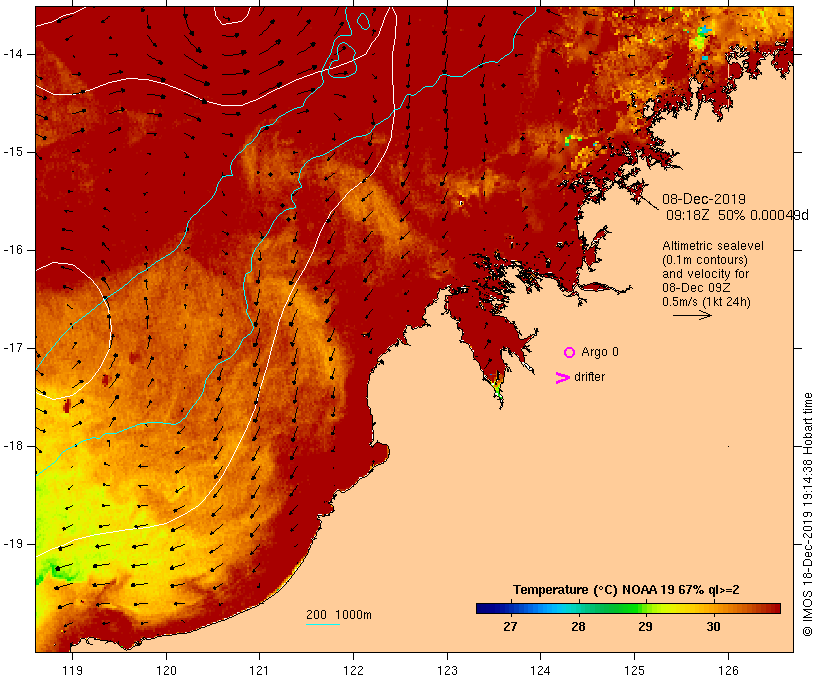Click the -16 latitude axis label

pyautogui.click(x=13, y=250)
